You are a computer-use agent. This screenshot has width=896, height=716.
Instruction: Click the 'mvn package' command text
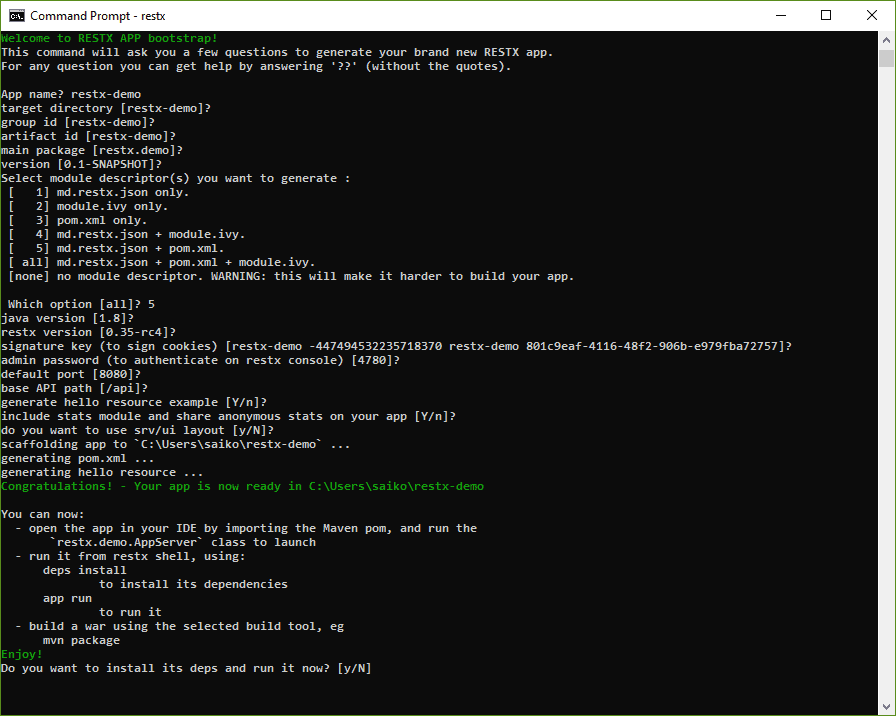tap(80, 639)
